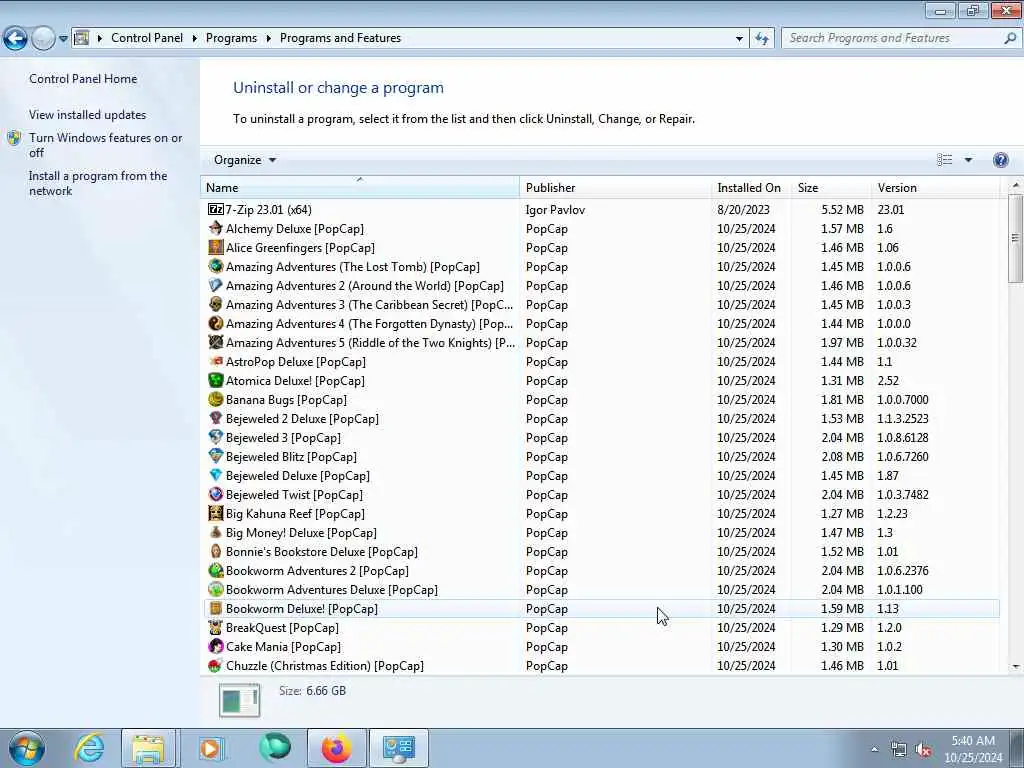This screenshot has height=768, width=1024.
Task: Open Windows Media Player on taskbar
Action: coord(210,748)
